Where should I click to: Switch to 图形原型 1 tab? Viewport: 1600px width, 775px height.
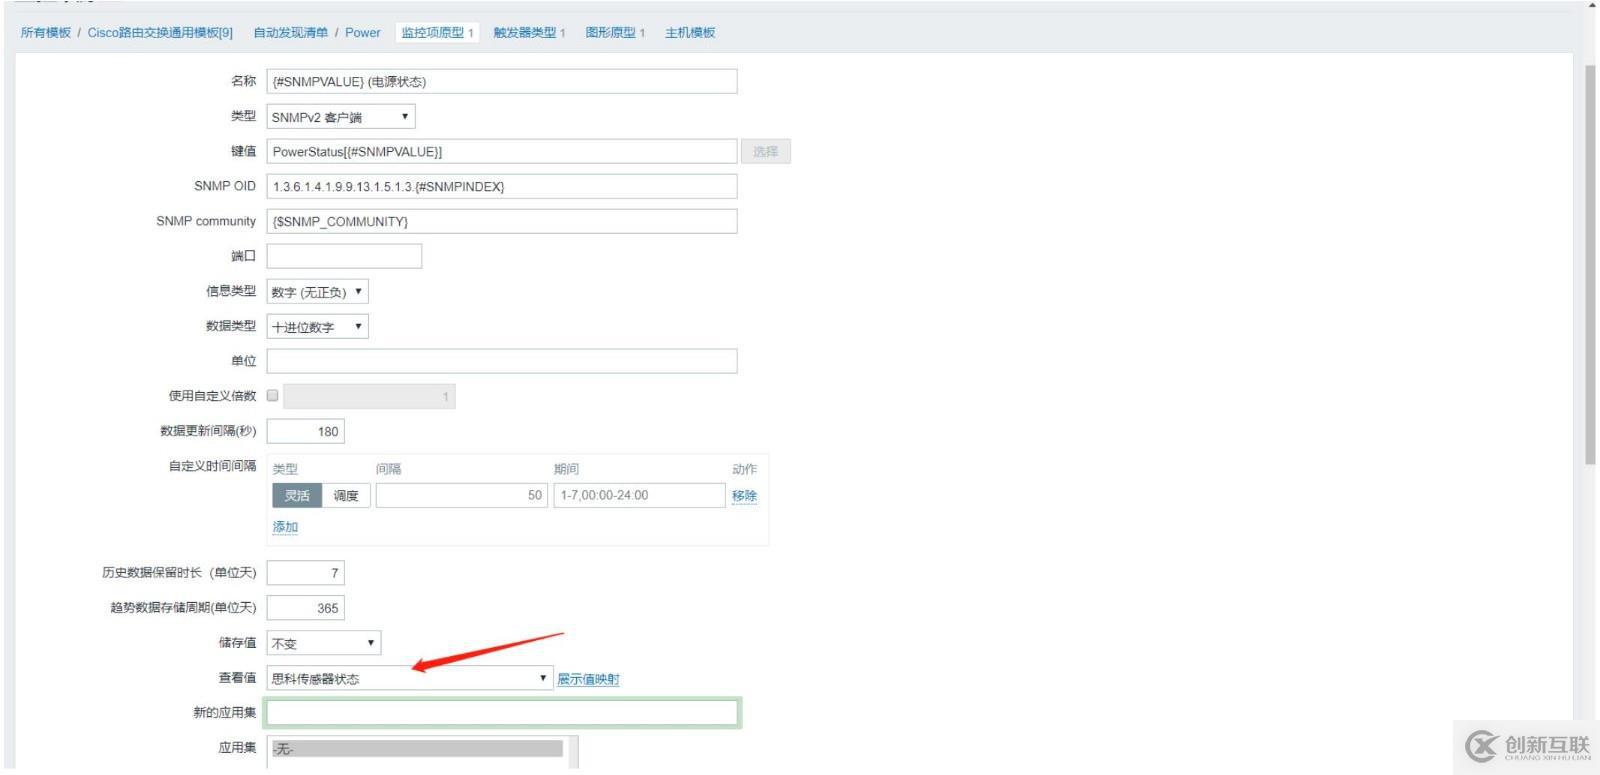click(615, 33)
